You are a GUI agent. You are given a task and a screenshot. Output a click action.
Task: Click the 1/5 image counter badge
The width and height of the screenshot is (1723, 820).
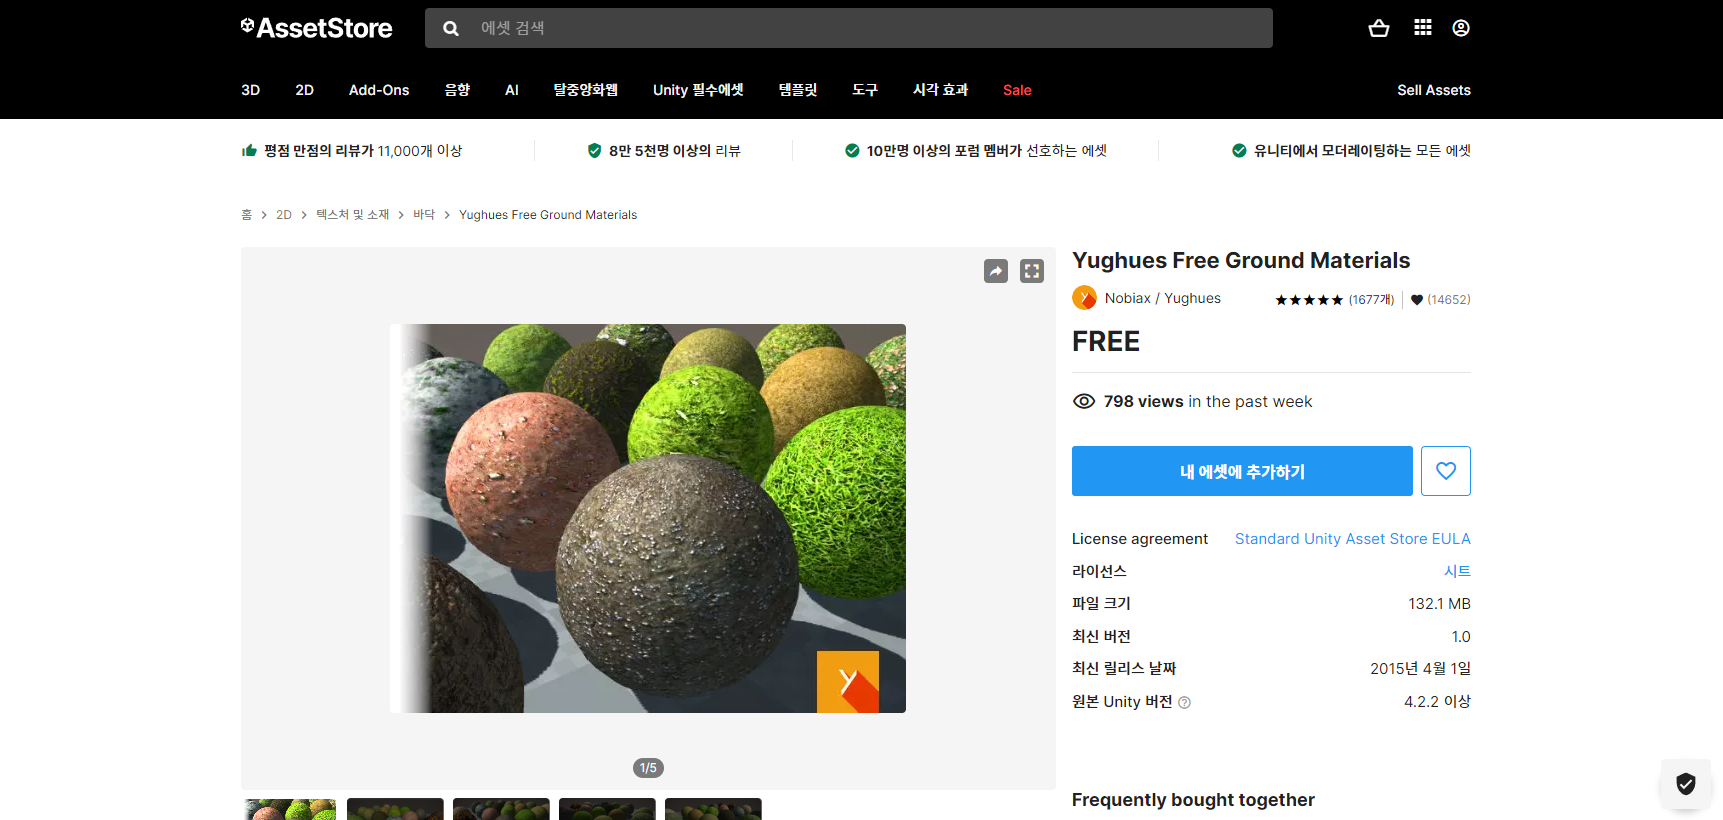coord(648,768)
